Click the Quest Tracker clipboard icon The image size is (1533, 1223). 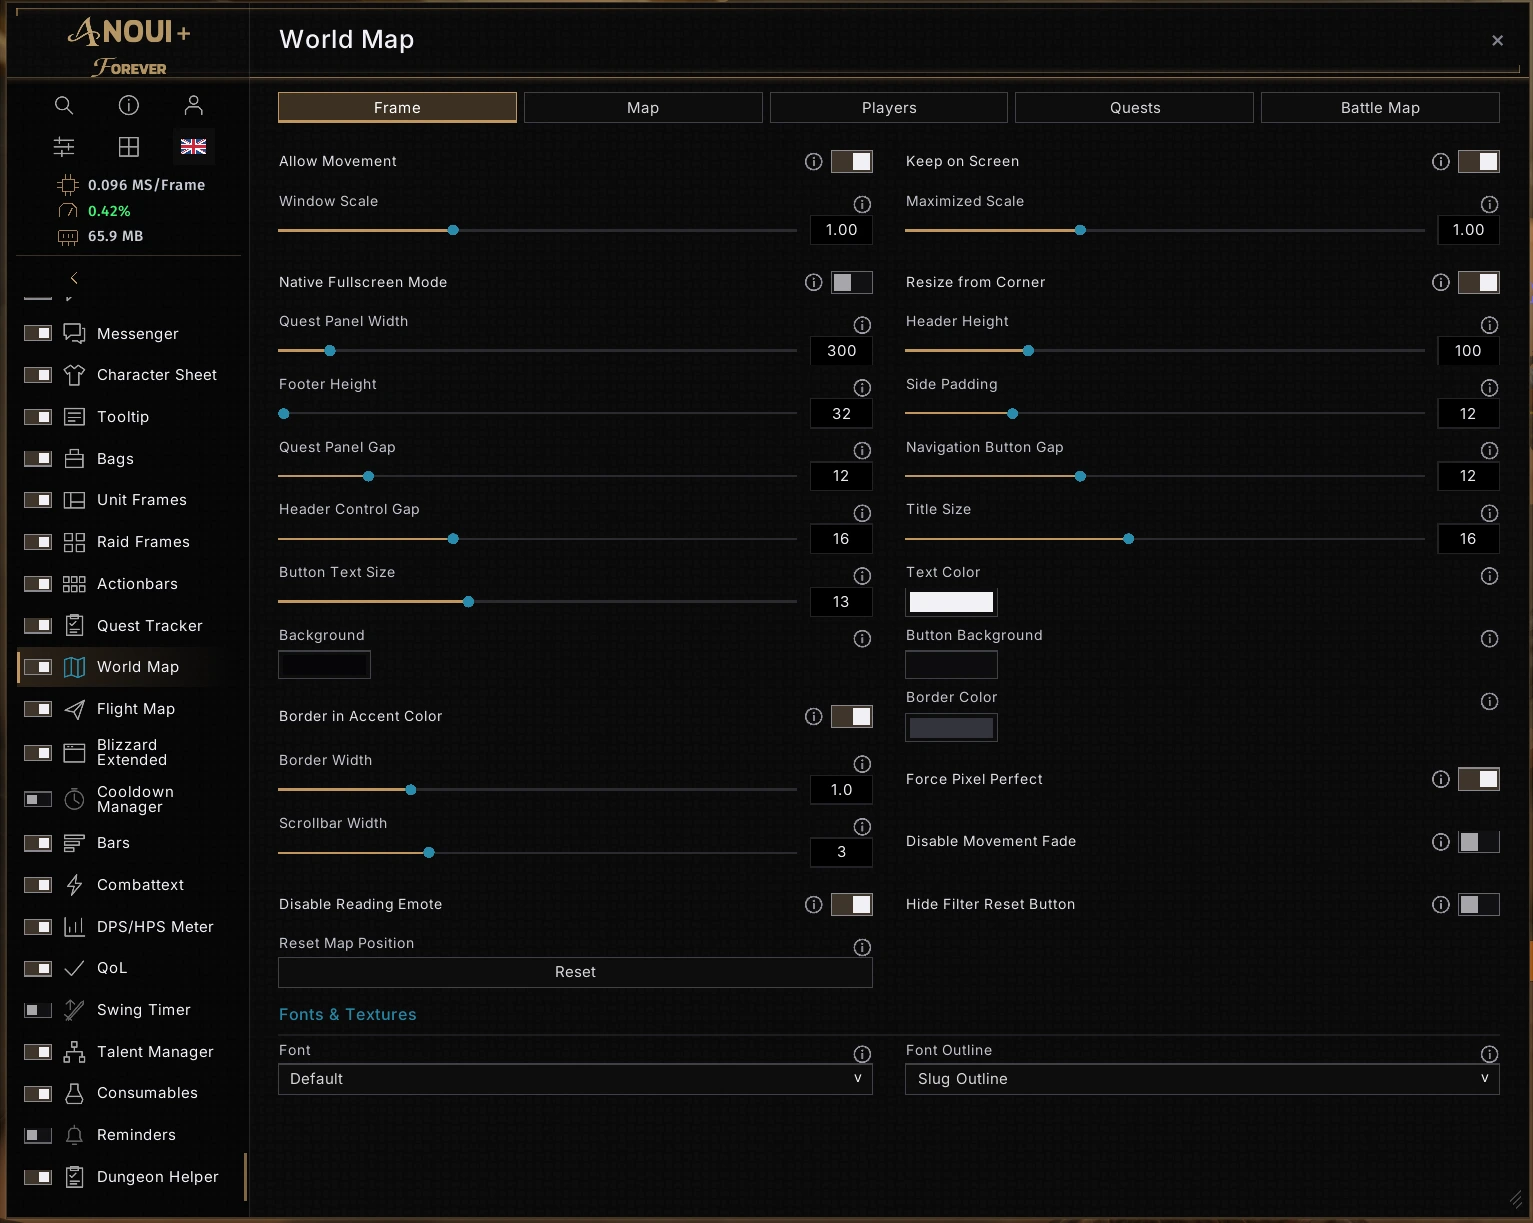74,626
